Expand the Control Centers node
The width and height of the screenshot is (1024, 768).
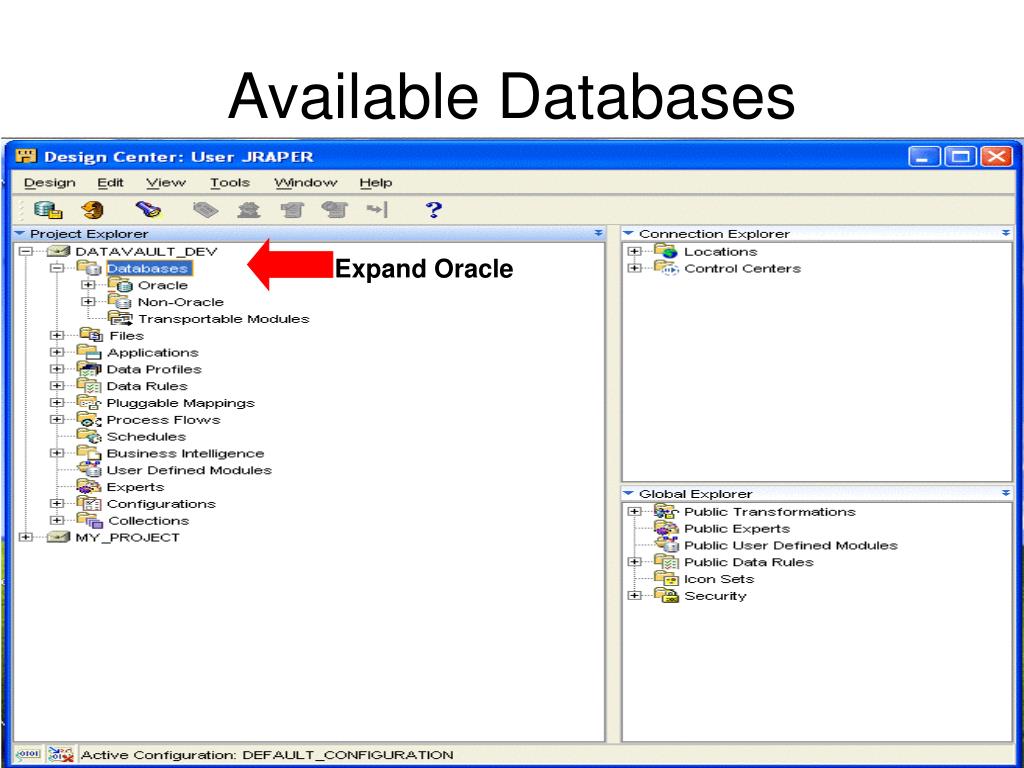tap(633, 268)
